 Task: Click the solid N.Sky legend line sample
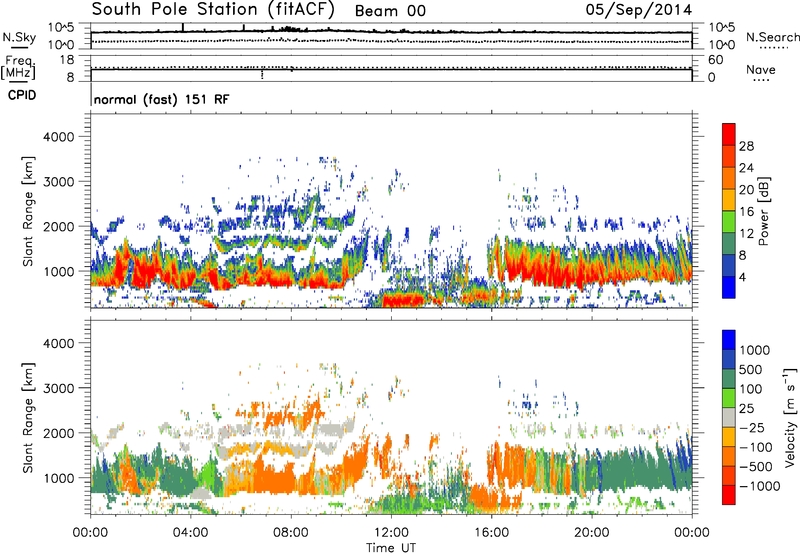pyautogui.click(x=19, y=47)
